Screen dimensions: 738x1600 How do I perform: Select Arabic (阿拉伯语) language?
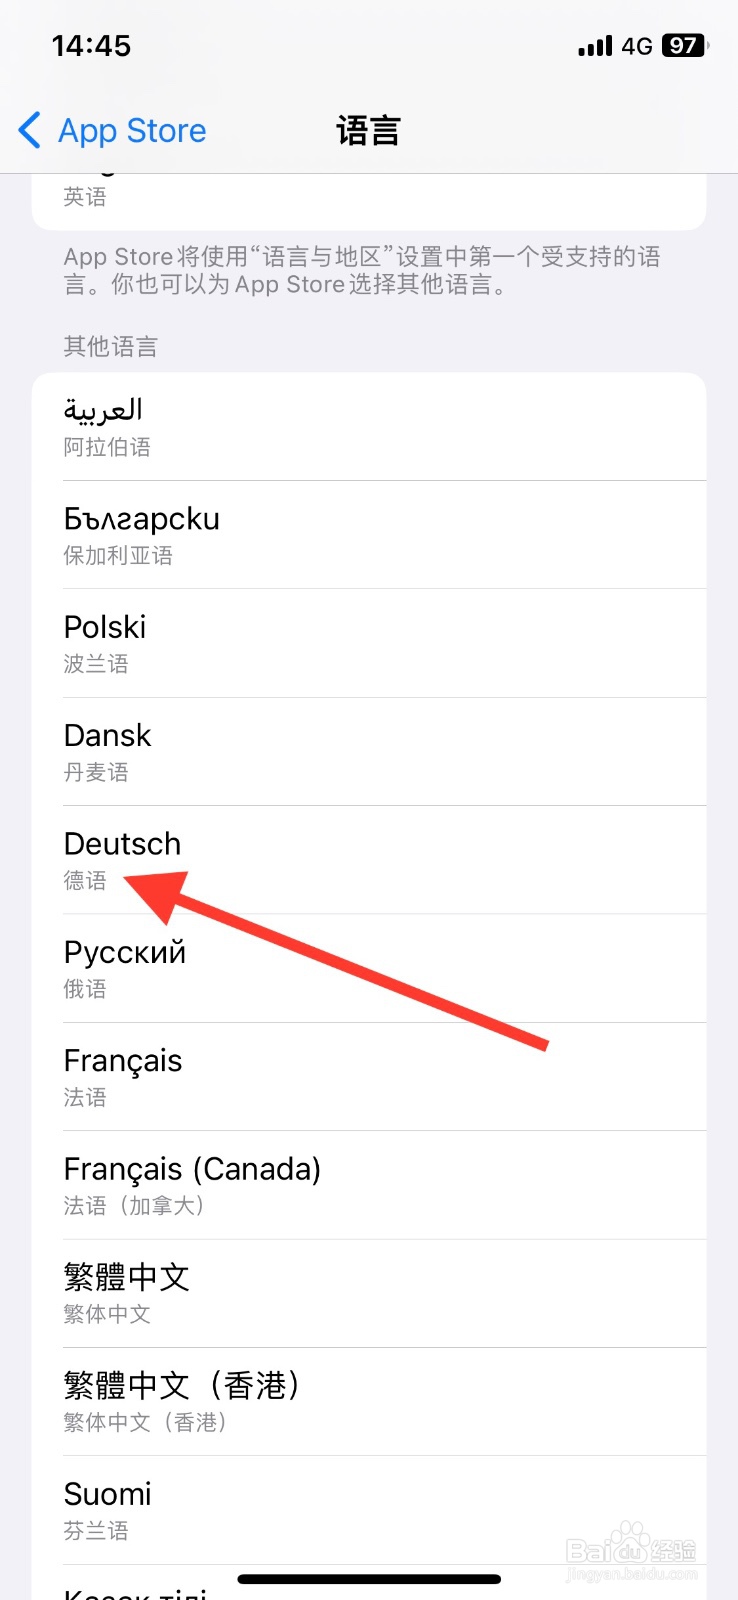coord(369,427)
